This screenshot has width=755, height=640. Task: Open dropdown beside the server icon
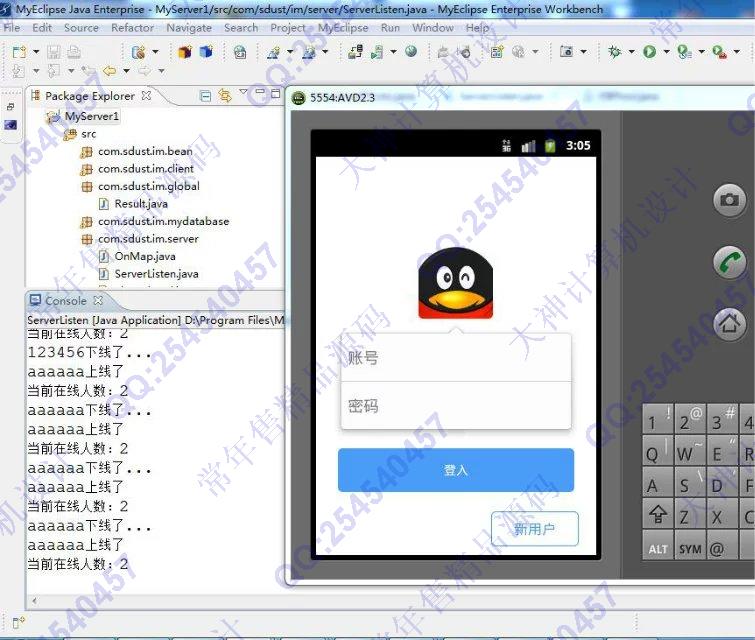393,52
